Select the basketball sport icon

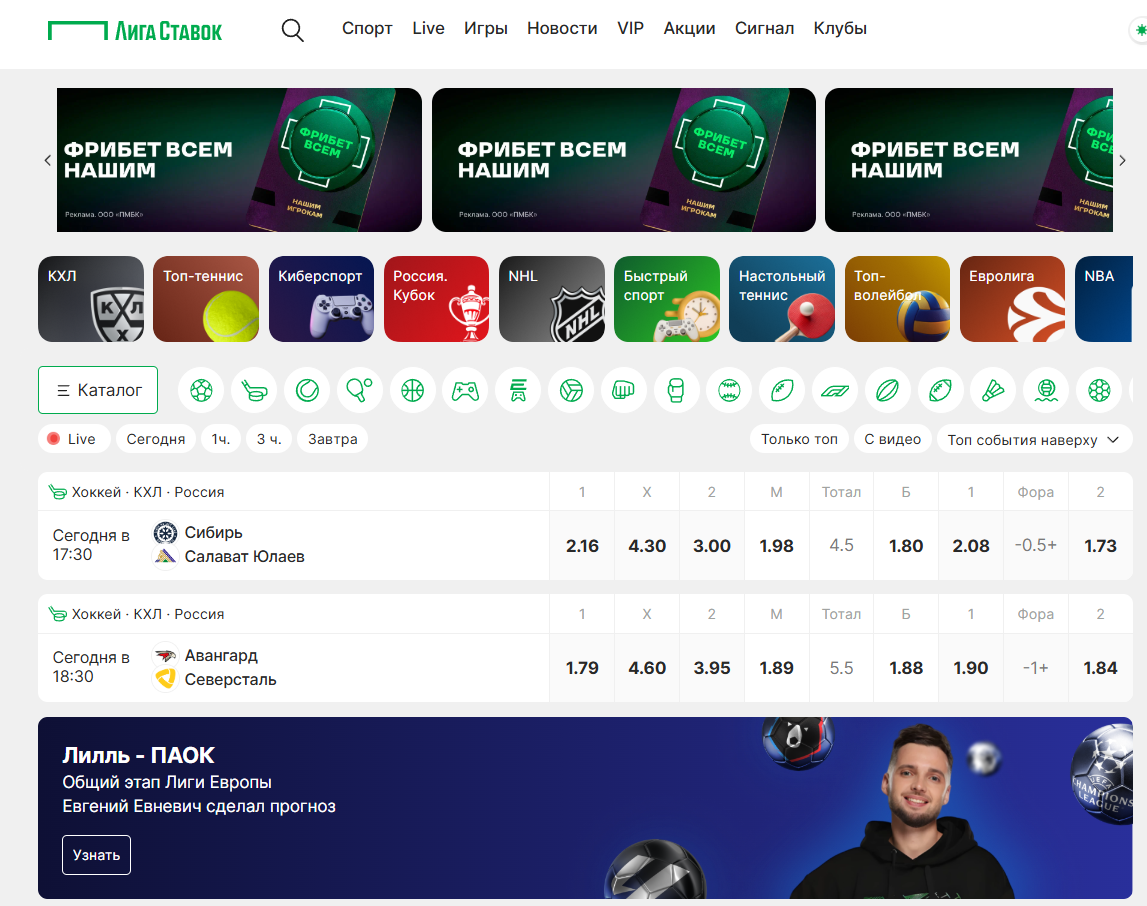tap(413, 390)
